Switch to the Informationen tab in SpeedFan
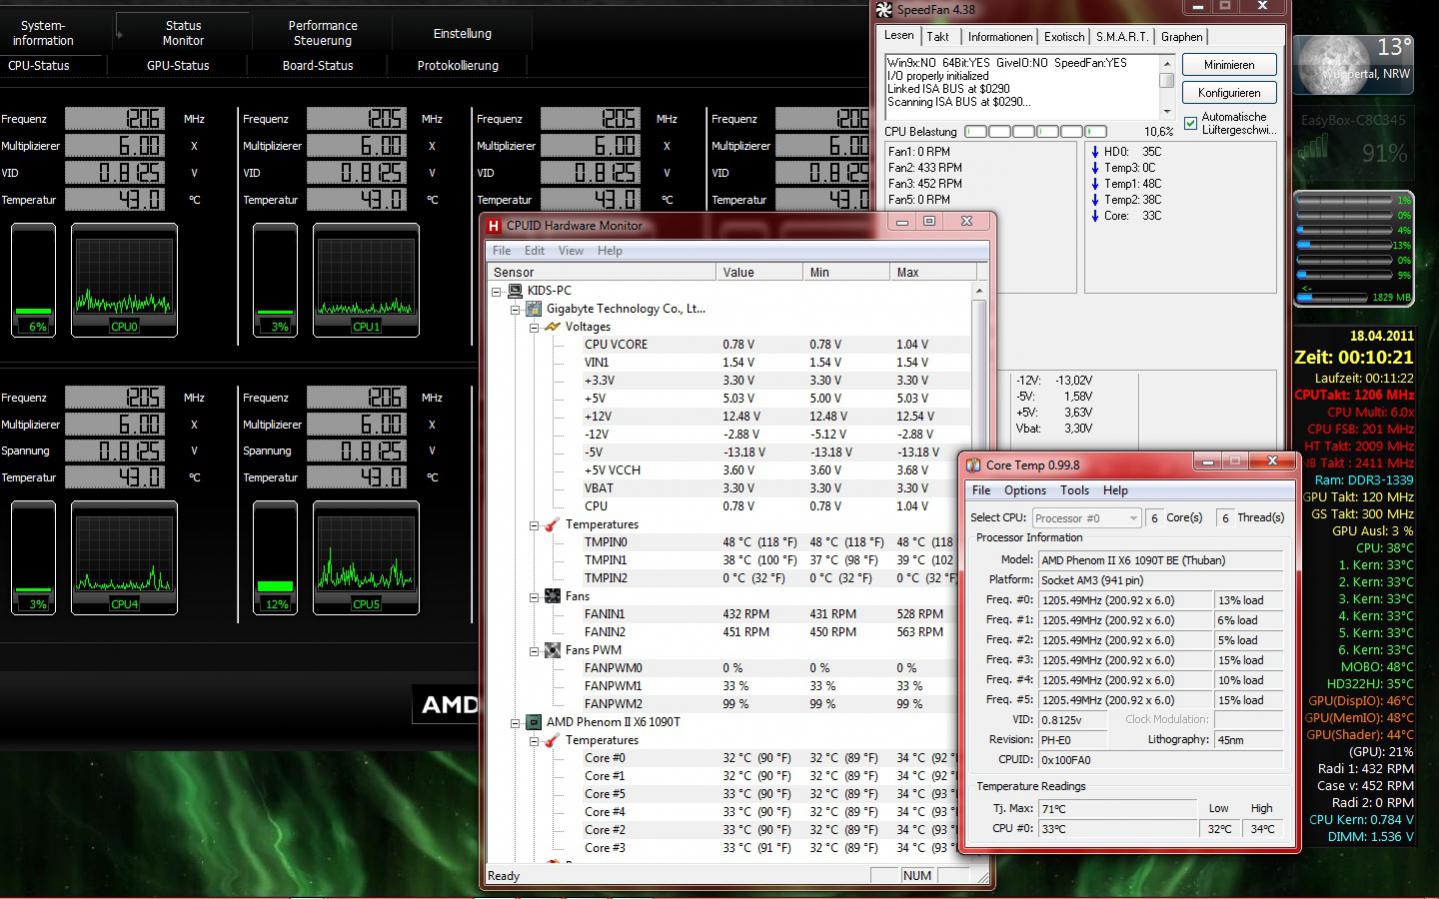Screen dimensions: 1439x899 click(1000, 37)
